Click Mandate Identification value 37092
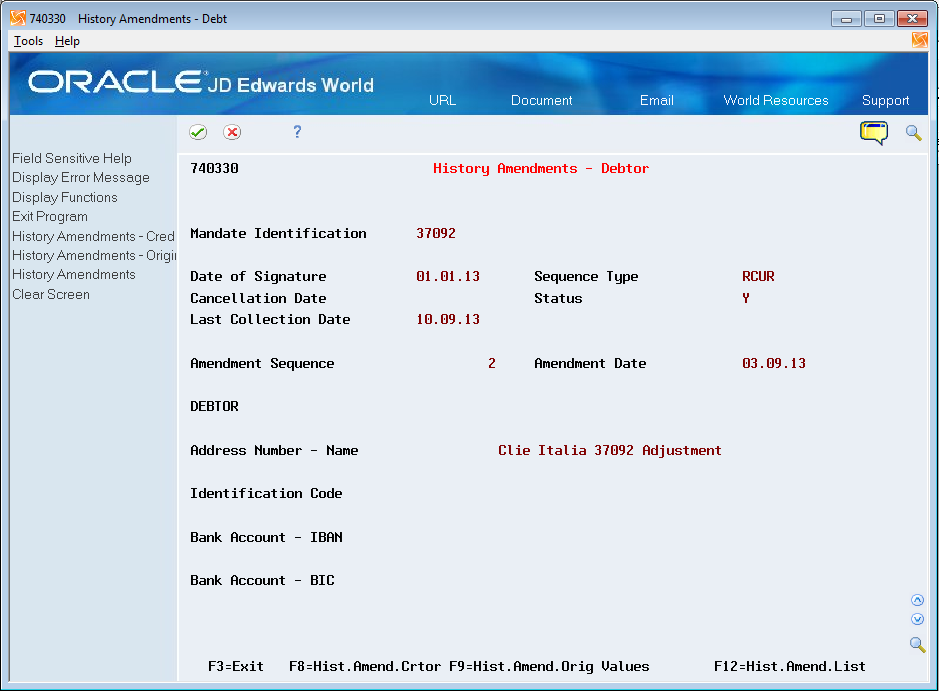Screen dimensions: 939x691 tap(436, 234)
